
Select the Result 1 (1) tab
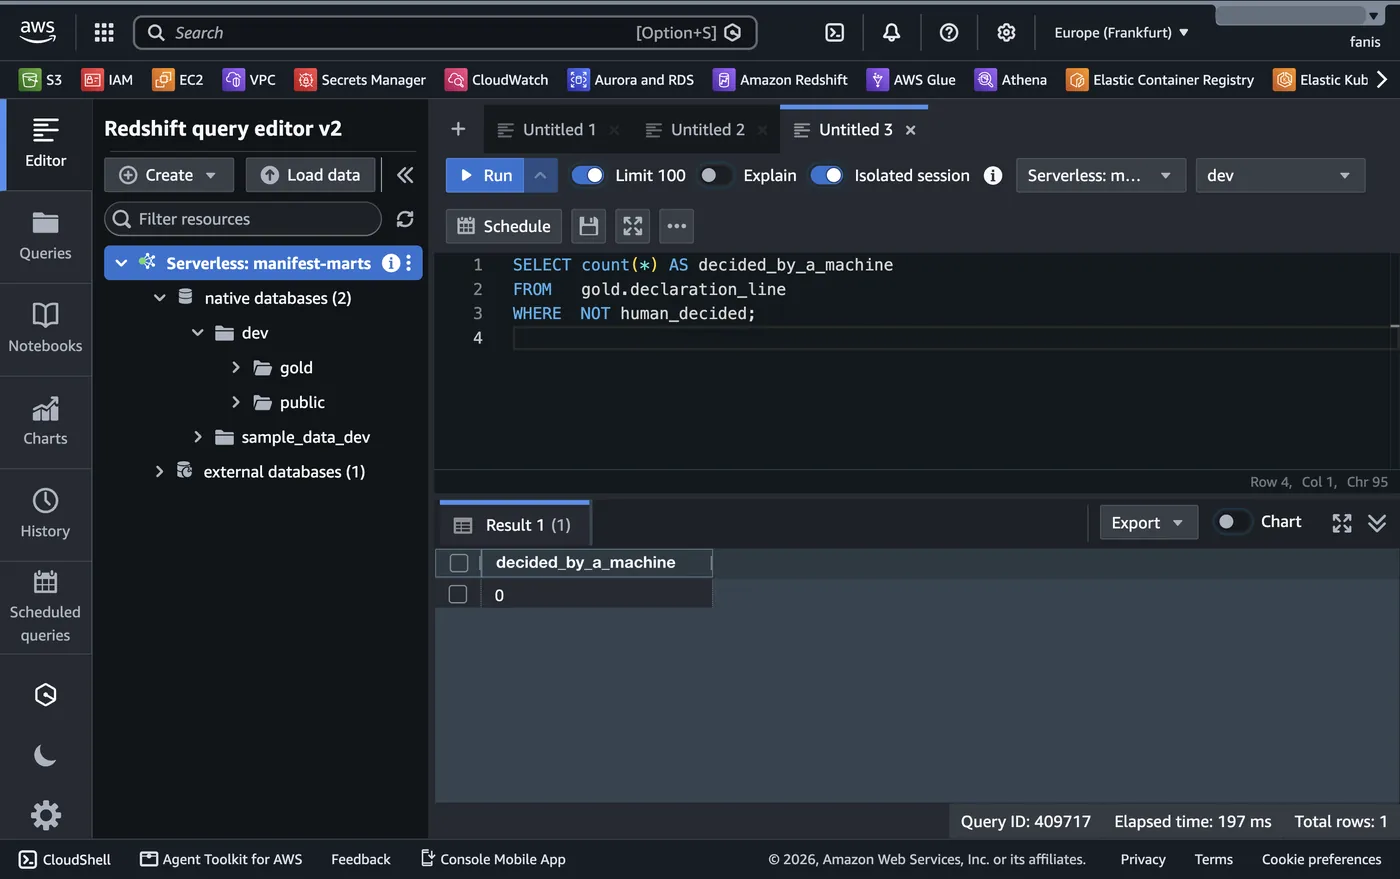click(514, 525)
